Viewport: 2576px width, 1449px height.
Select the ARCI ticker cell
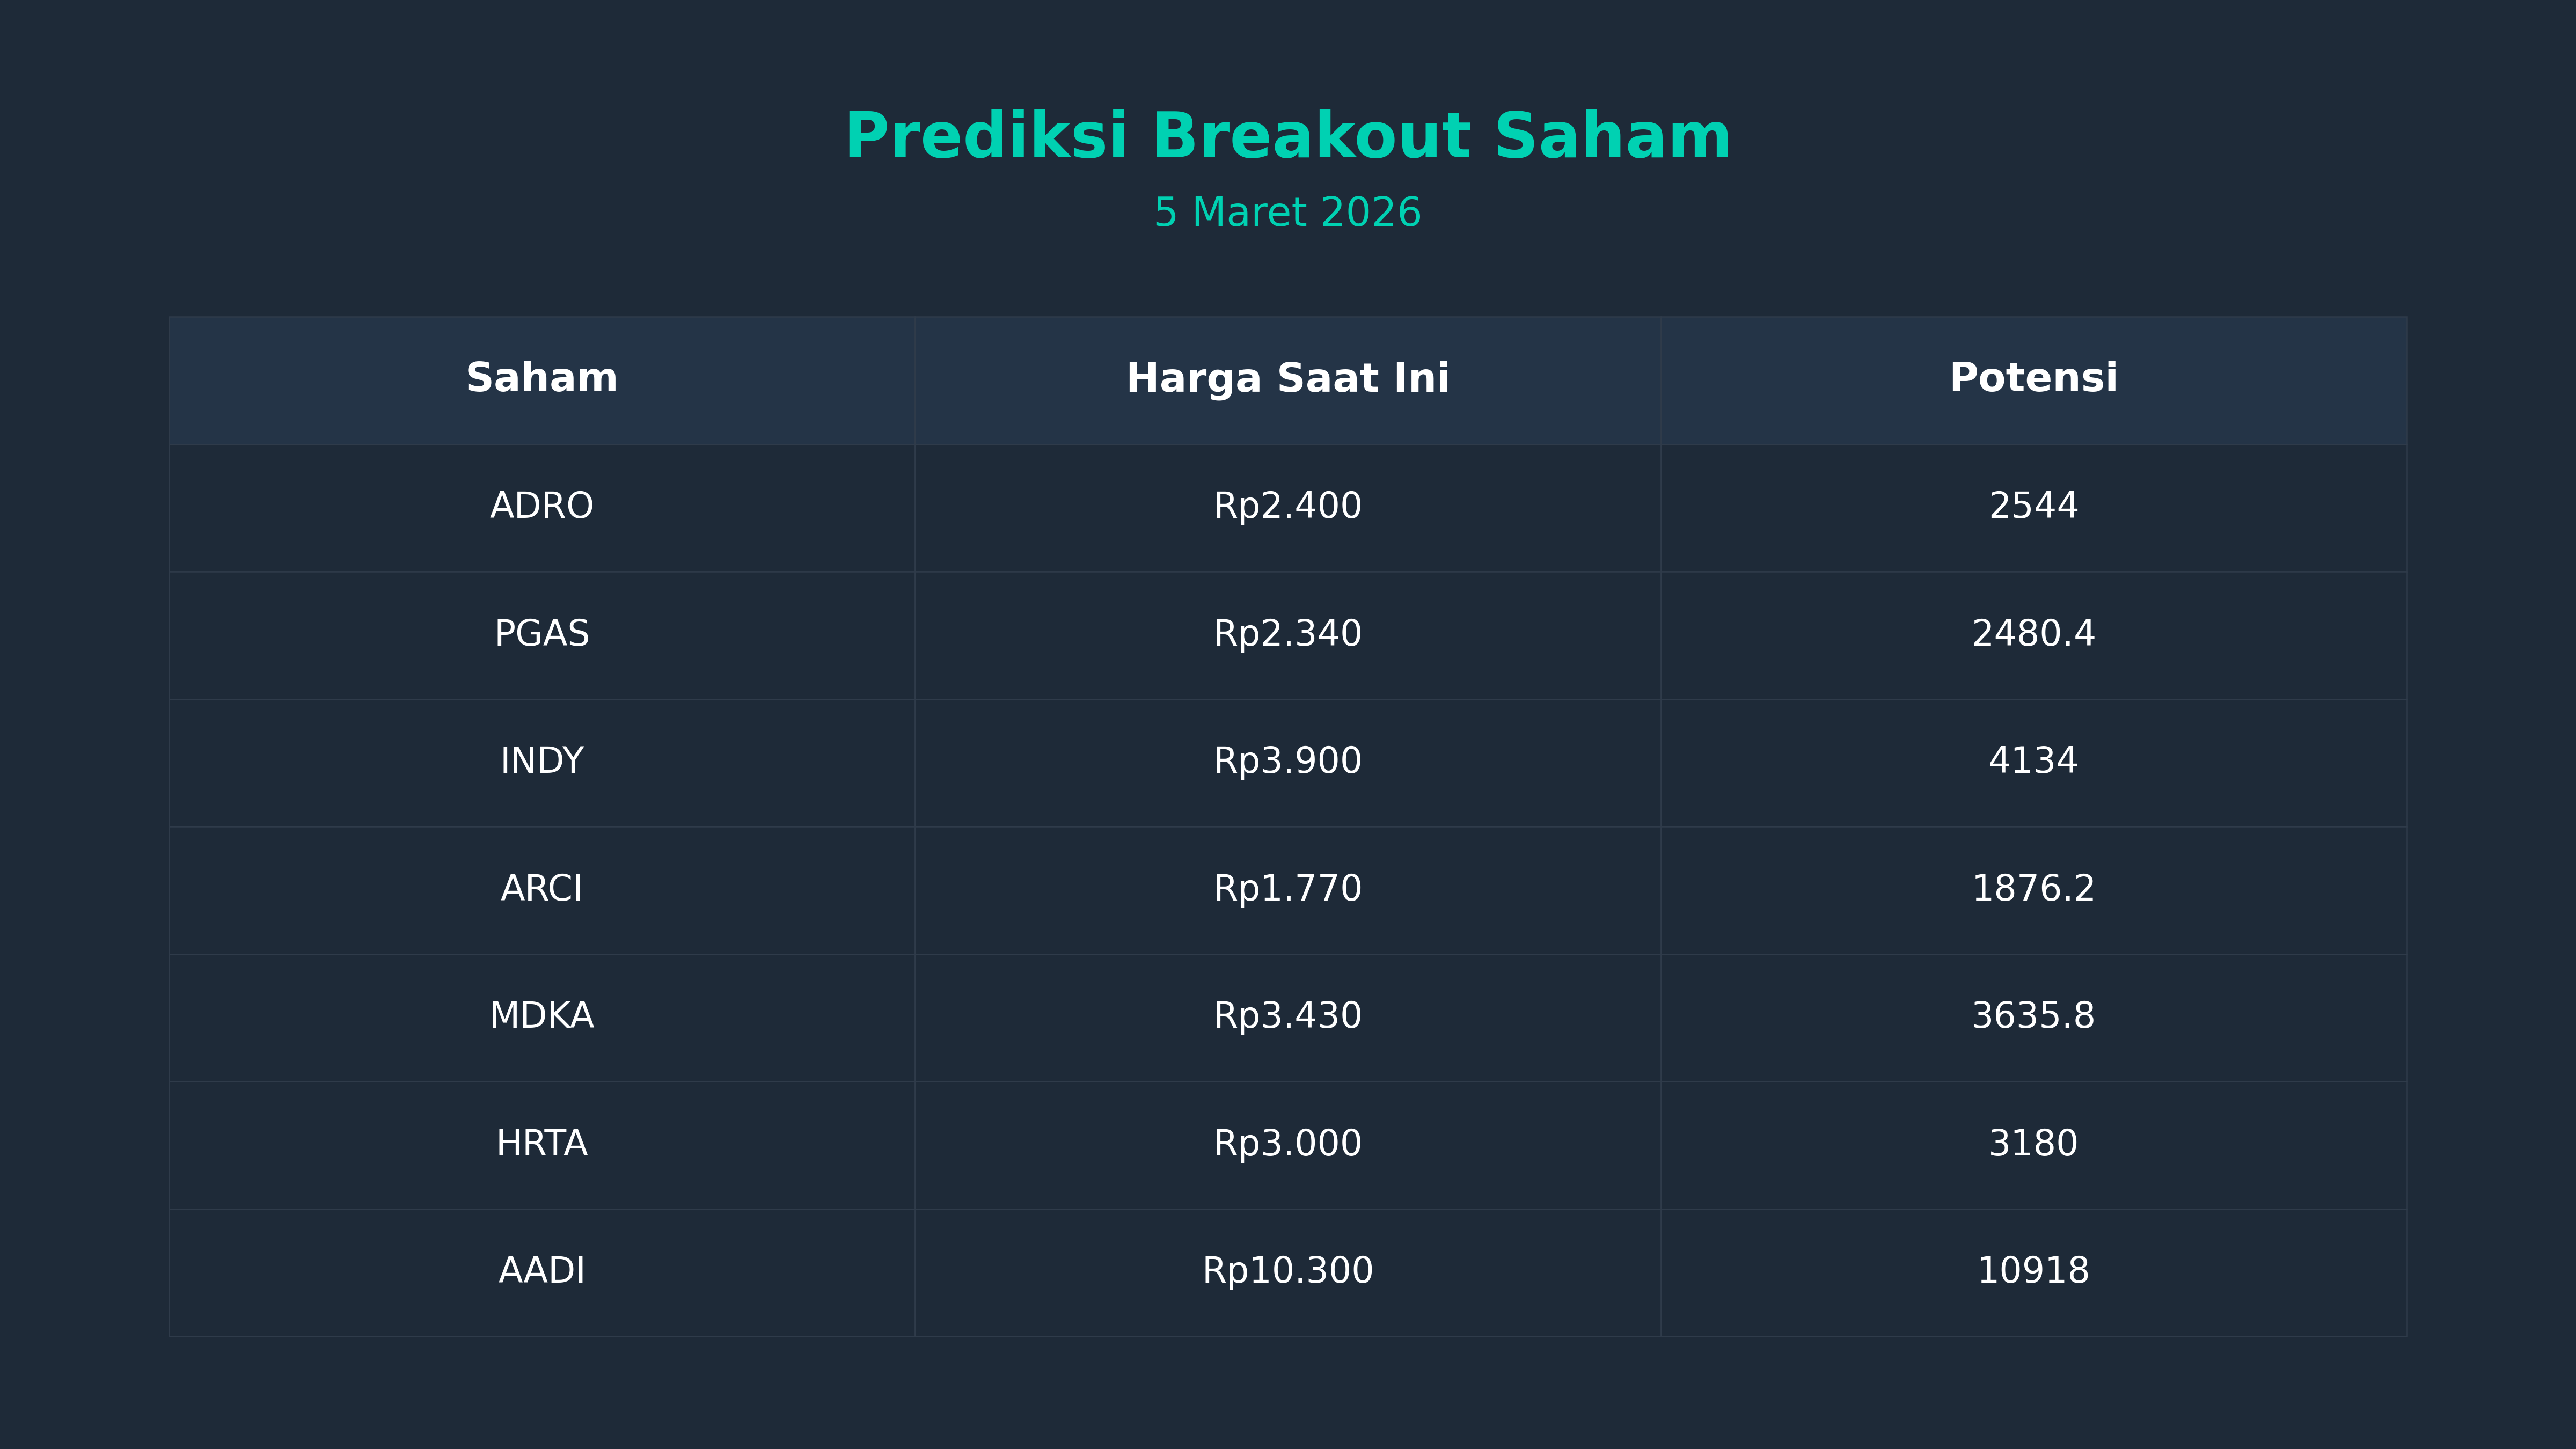pos(541,889)
